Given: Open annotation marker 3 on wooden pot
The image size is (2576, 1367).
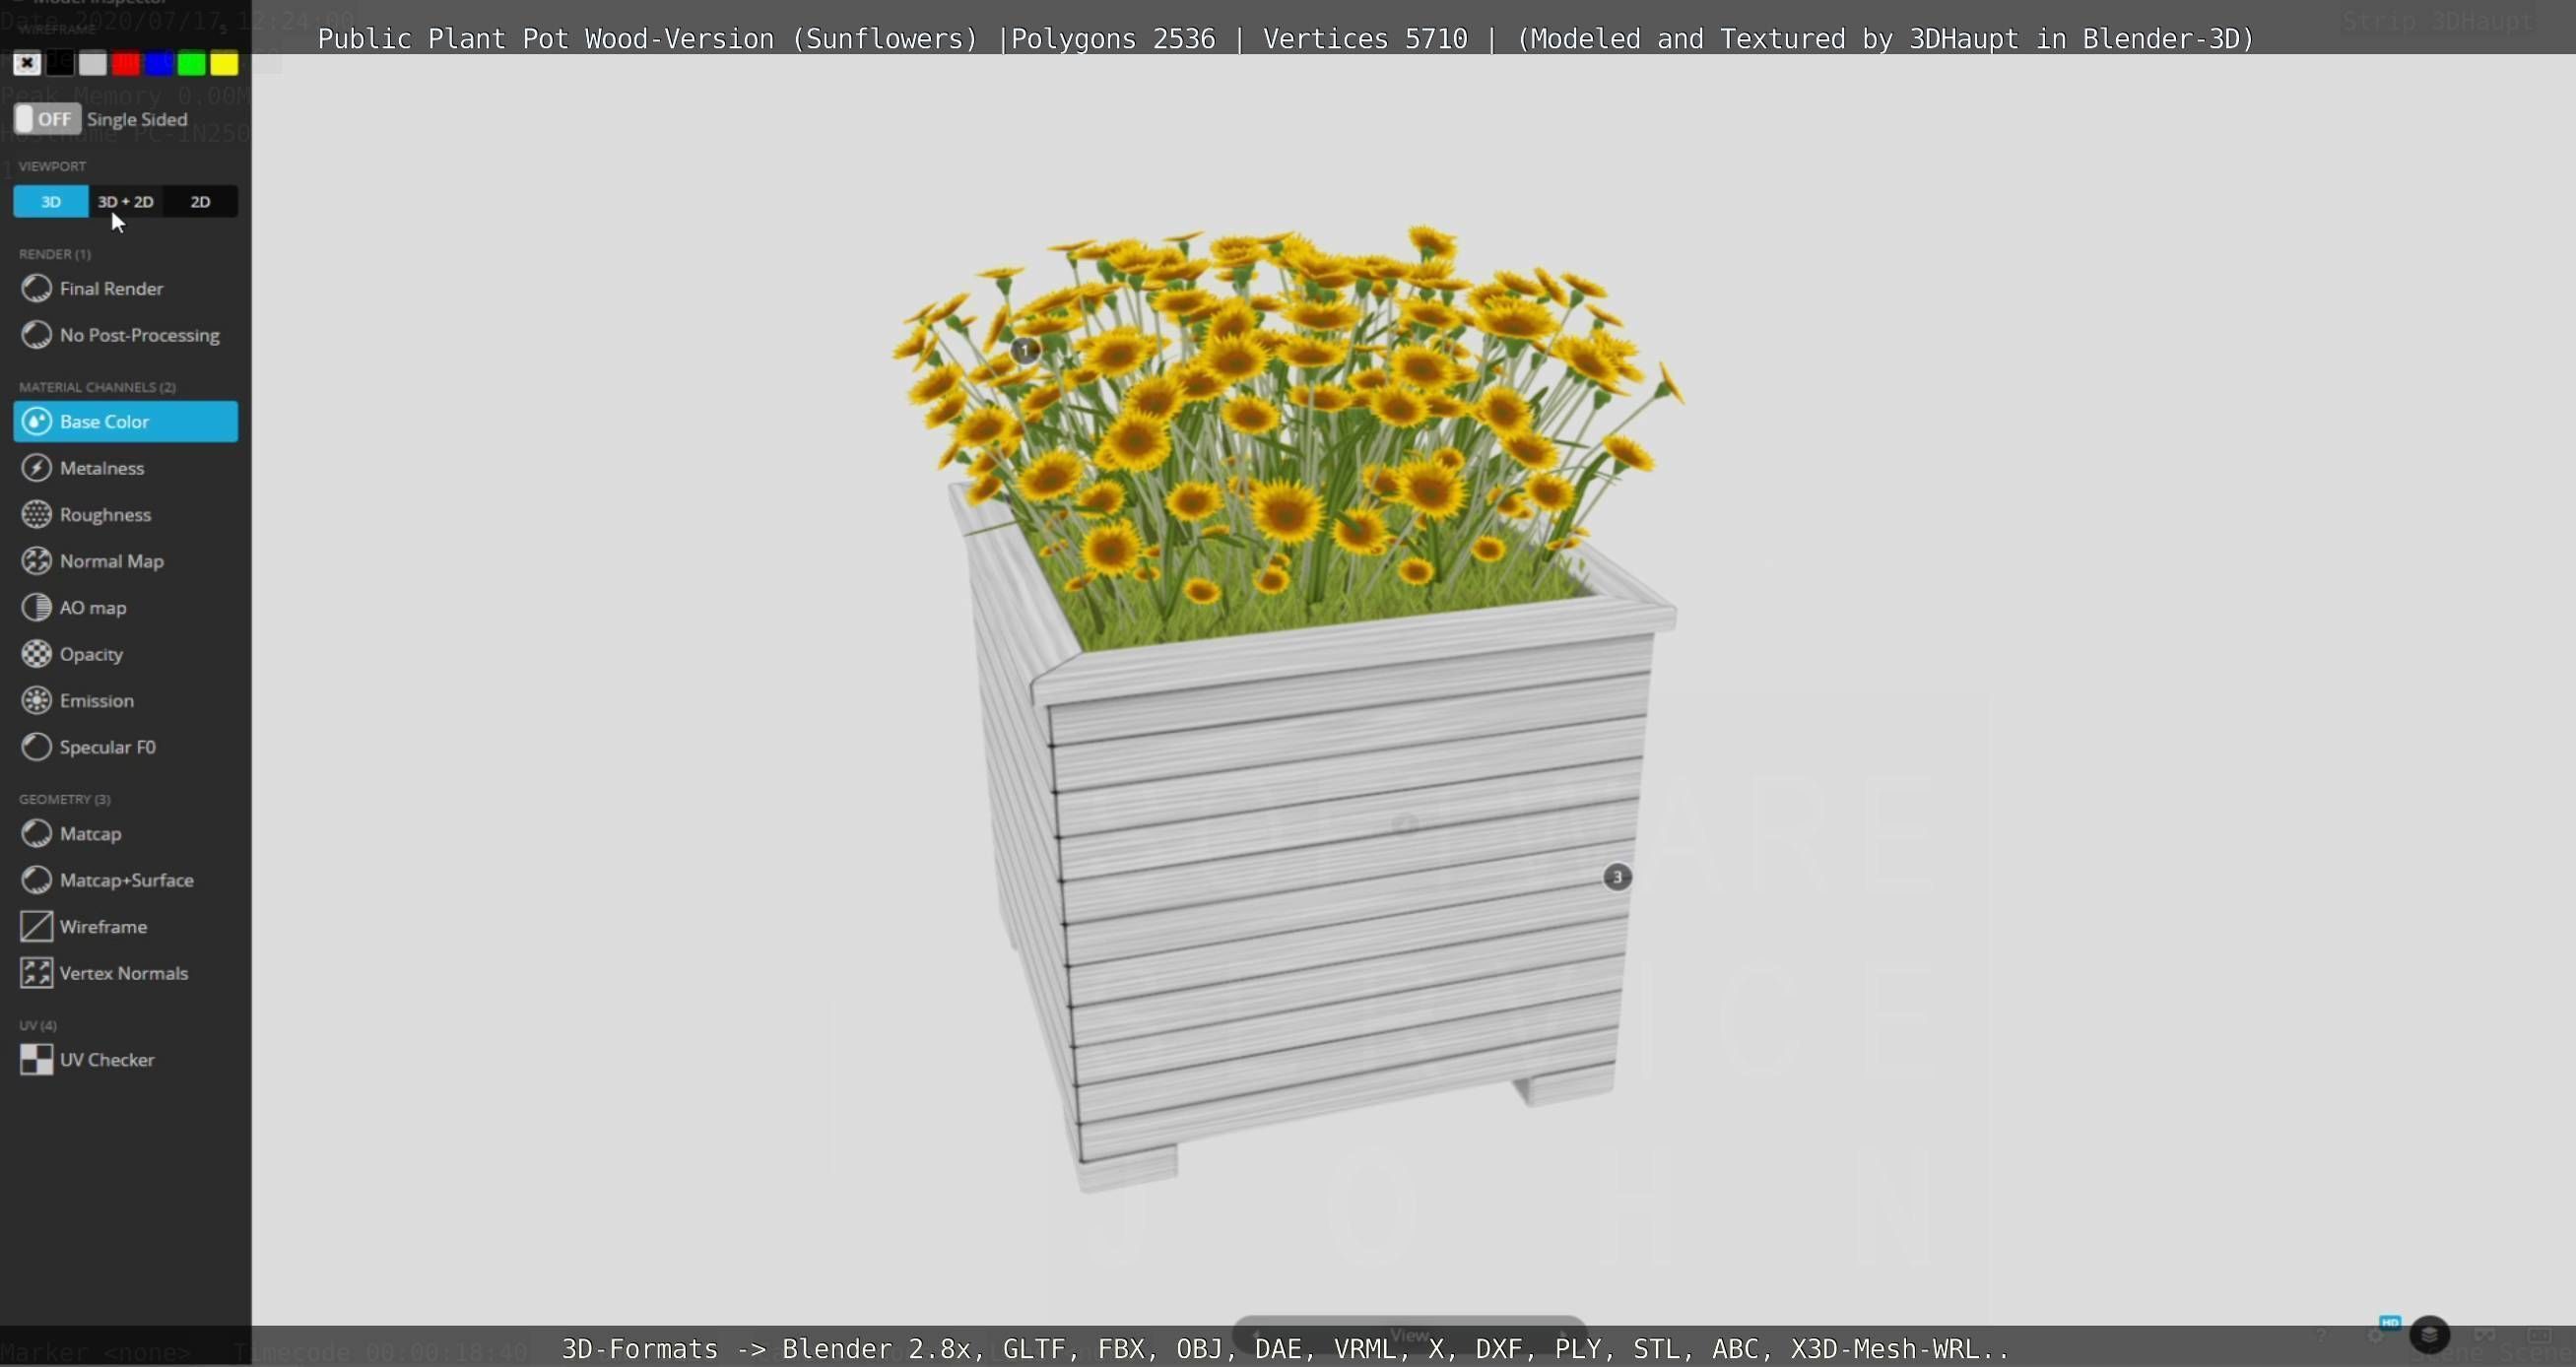Looking at the screenshot, I should tap(1617, 877).
